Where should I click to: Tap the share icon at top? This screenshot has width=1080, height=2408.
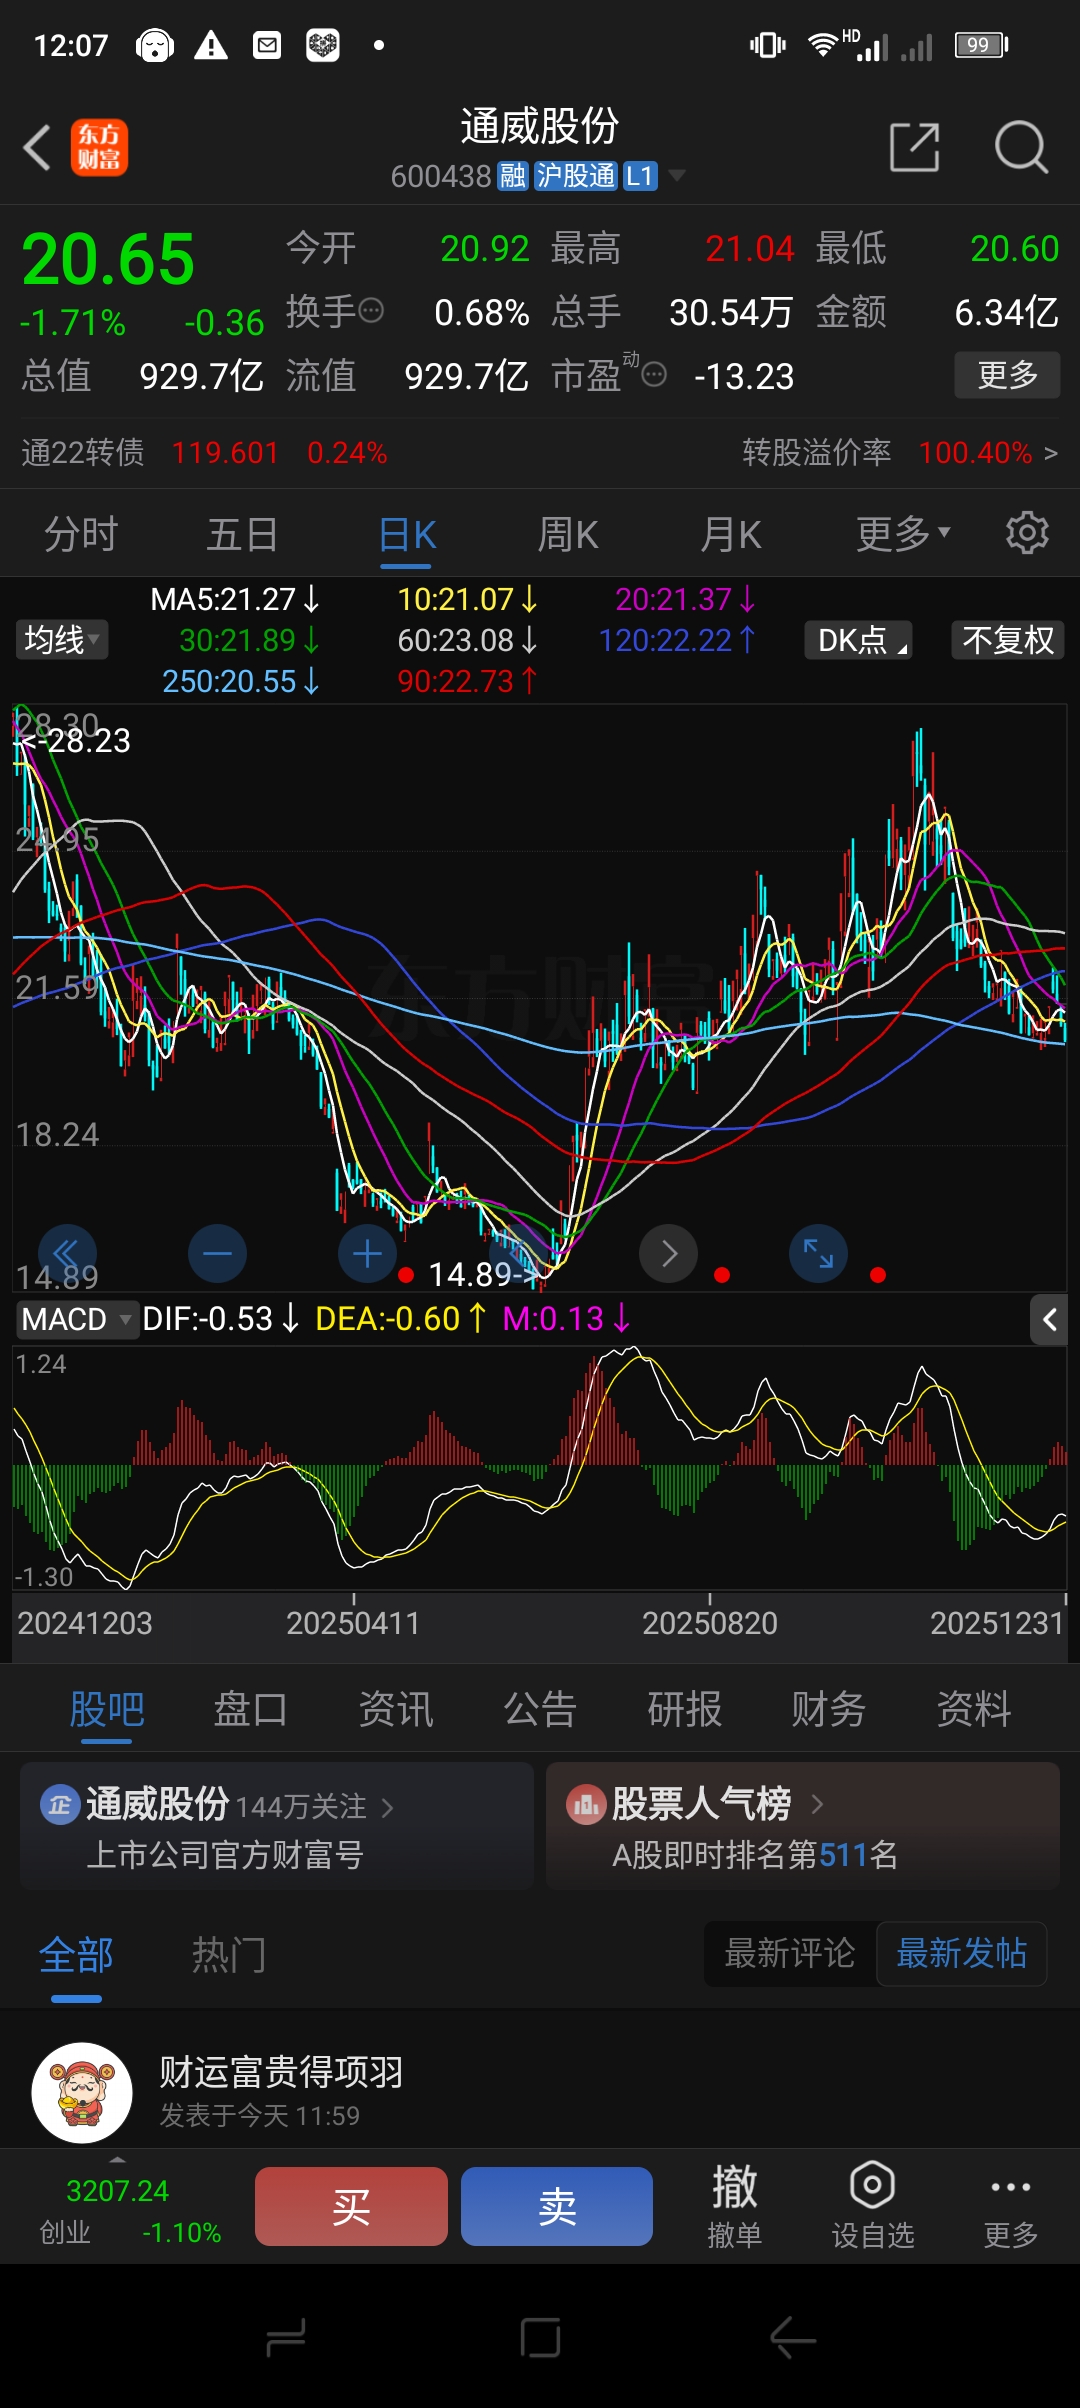click(915, 148)
